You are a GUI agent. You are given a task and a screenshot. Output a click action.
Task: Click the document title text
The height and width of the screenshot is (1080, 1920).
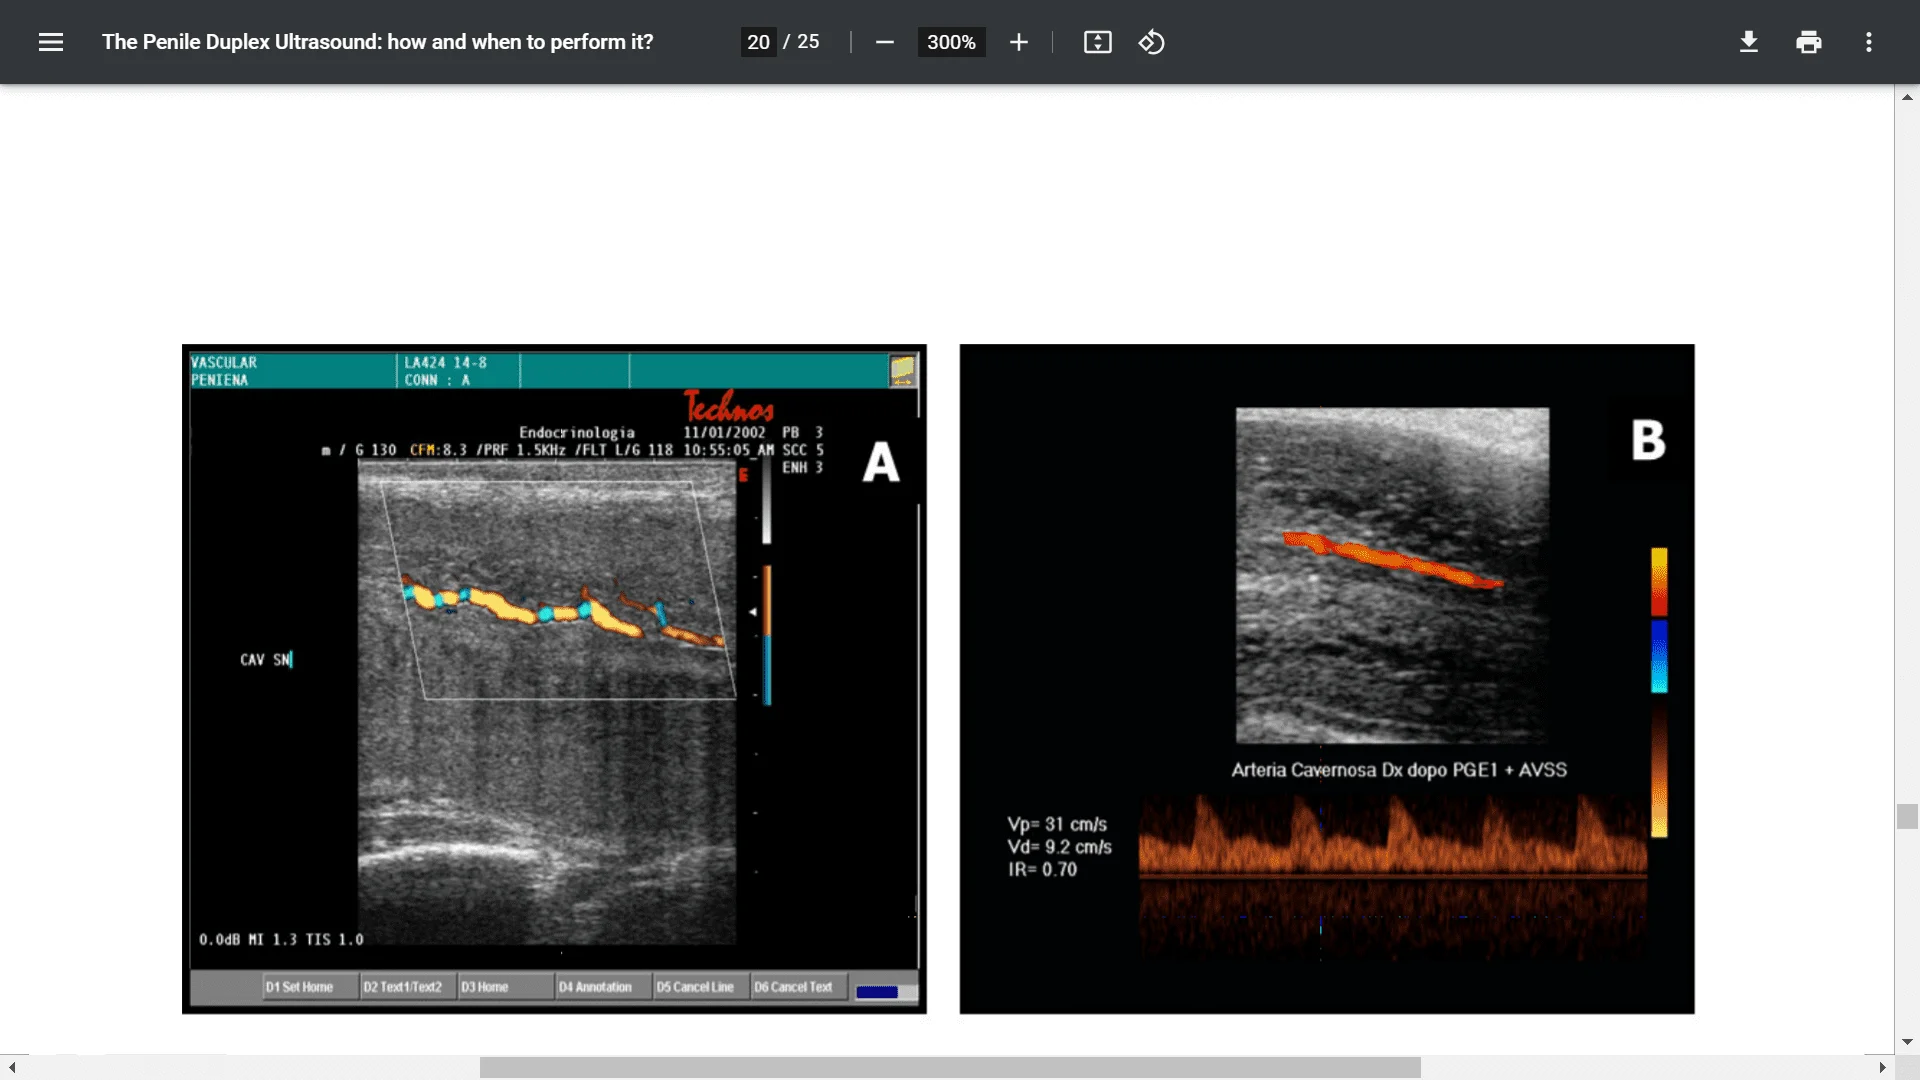(x=377, y=42)
